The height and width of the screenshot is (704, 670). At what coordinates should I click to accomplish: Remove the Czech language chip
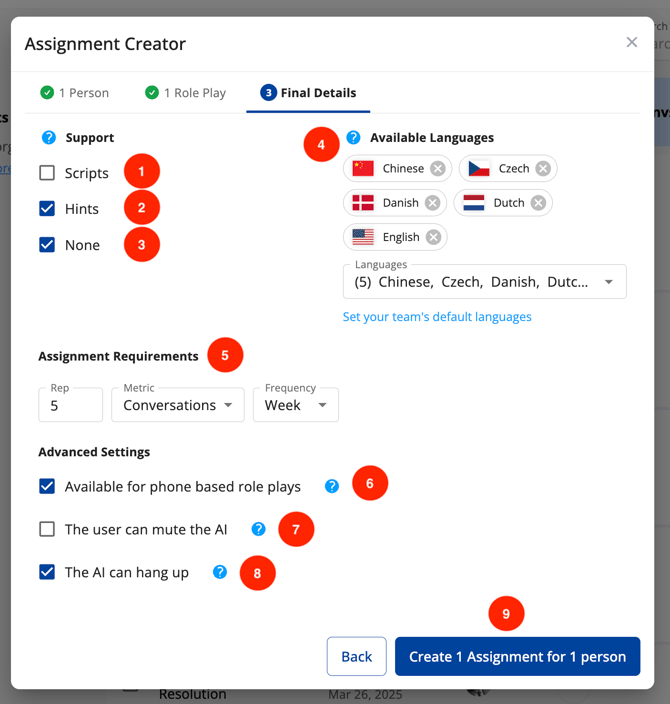pos(543,169)
